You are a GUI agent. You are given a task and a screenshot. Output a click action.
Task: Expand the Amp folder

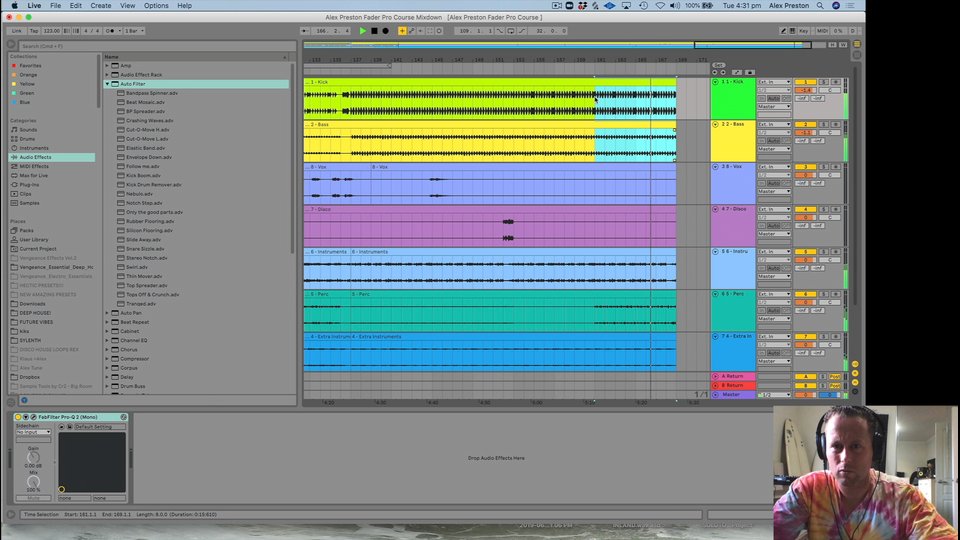tap(107, 66)
